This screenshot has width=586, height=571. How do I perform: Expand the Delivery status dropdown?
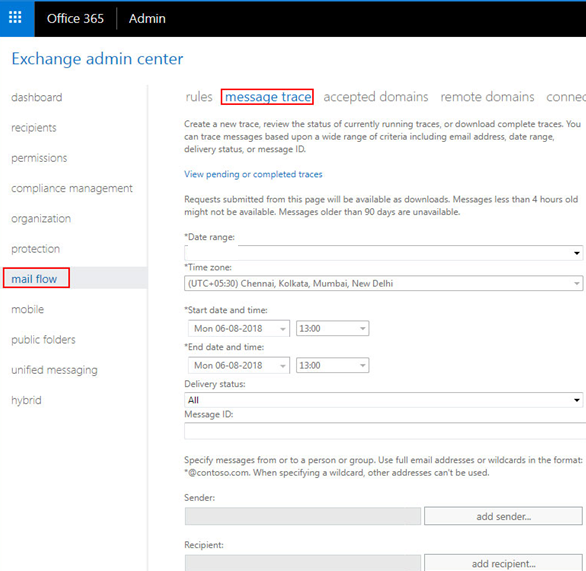pos(383,400)
